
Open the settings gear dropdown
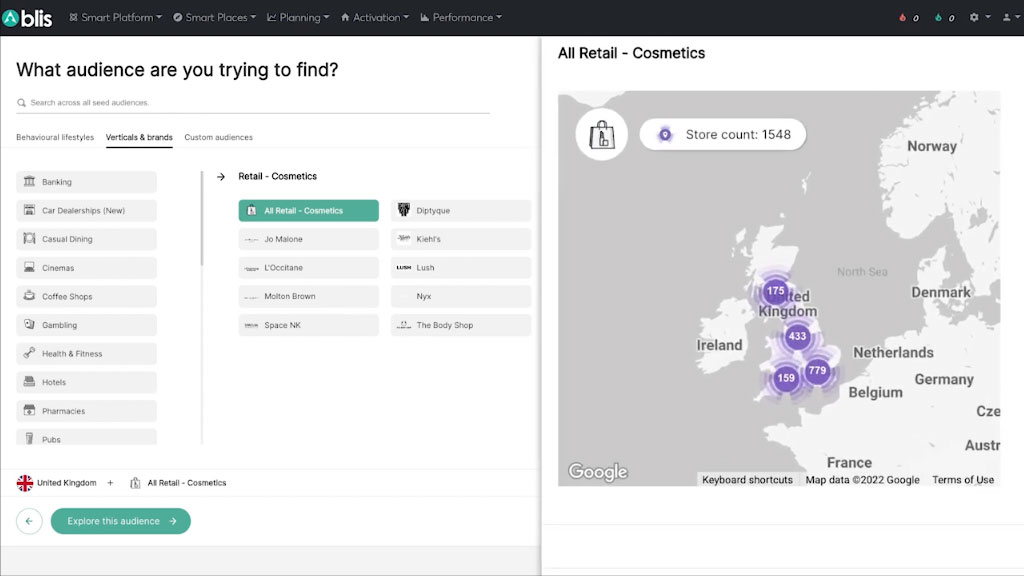click(x=980, y=18)
